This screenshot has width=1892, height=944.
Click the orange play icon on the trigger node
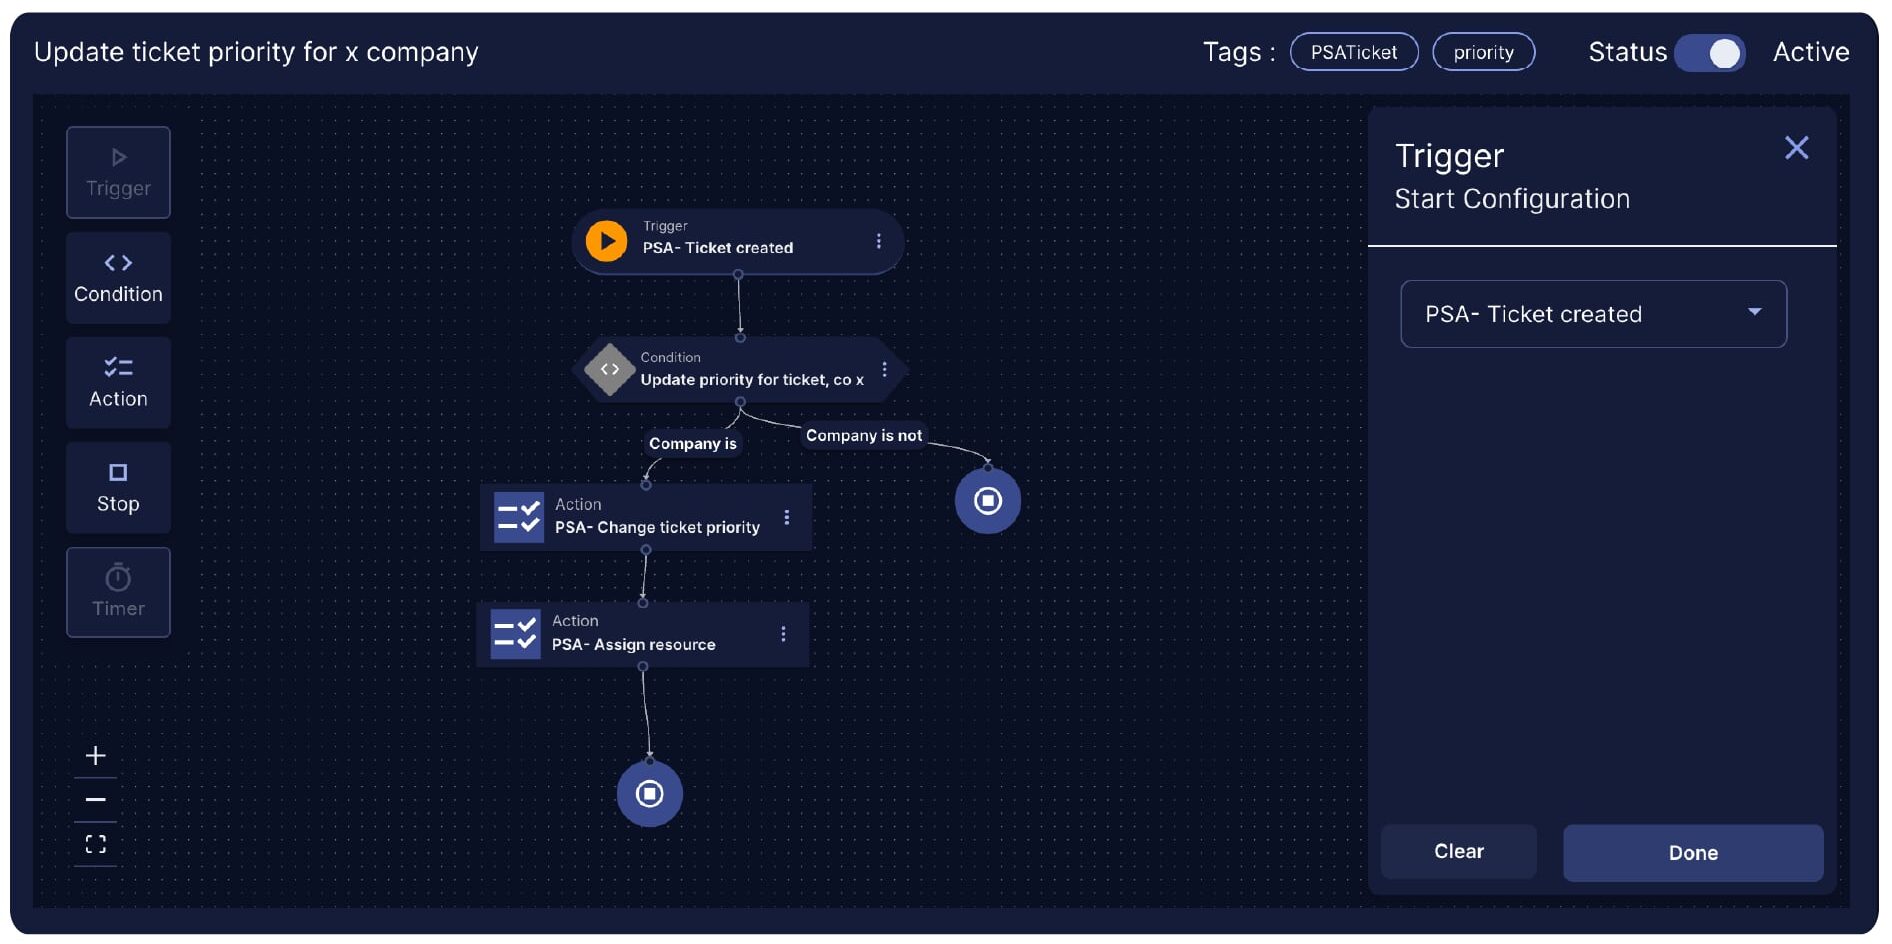tap(606, 241)
